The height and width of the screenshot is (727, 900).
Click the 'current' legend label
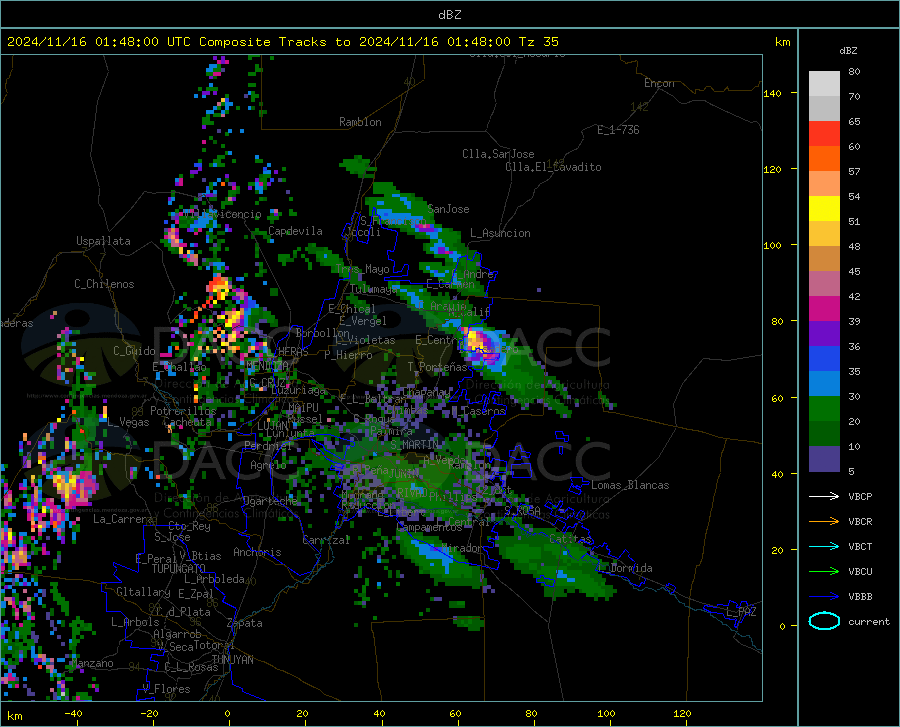tap(869, 621)
